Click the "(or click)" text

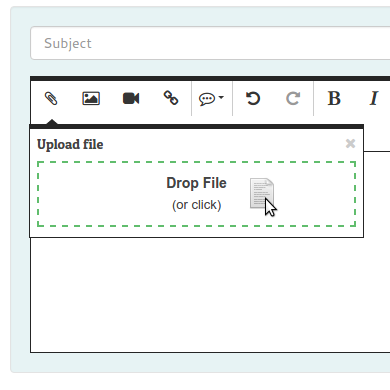point(196,205)
